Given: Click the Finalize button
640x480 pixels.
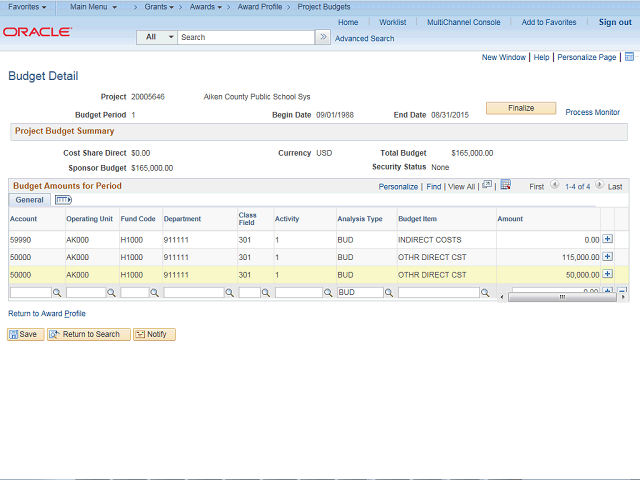Looking at the screenshot, I should [520, 108].
